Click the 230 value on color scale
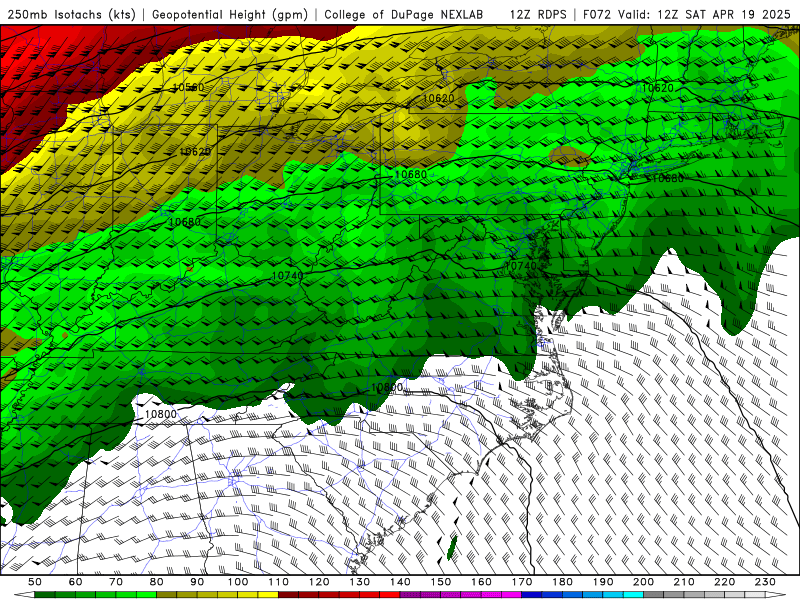Image resolution: width=800 pixels, height=600 pixels. coord(765,582)
